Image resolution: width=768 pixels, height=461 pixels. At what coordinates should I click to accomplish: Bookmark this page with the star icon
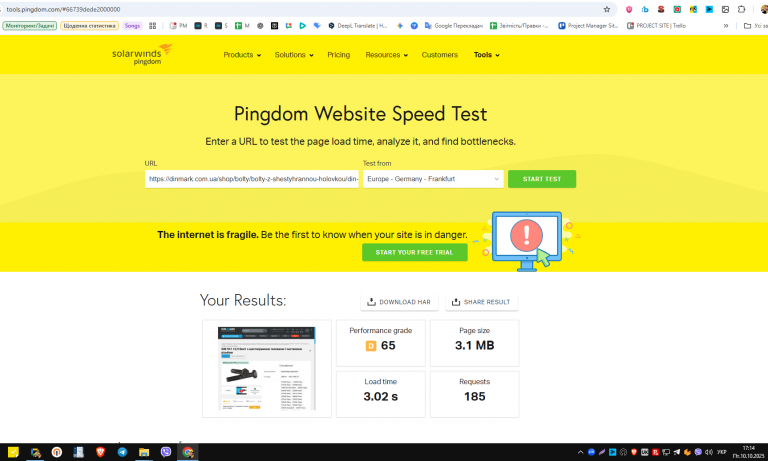[607, 9]
